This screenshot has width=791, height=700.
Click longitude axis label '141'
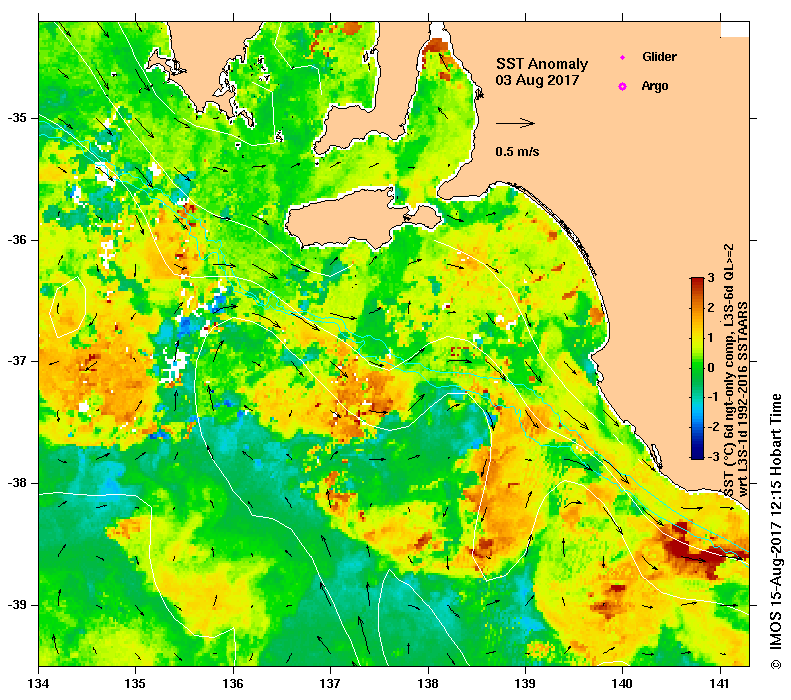720,684
